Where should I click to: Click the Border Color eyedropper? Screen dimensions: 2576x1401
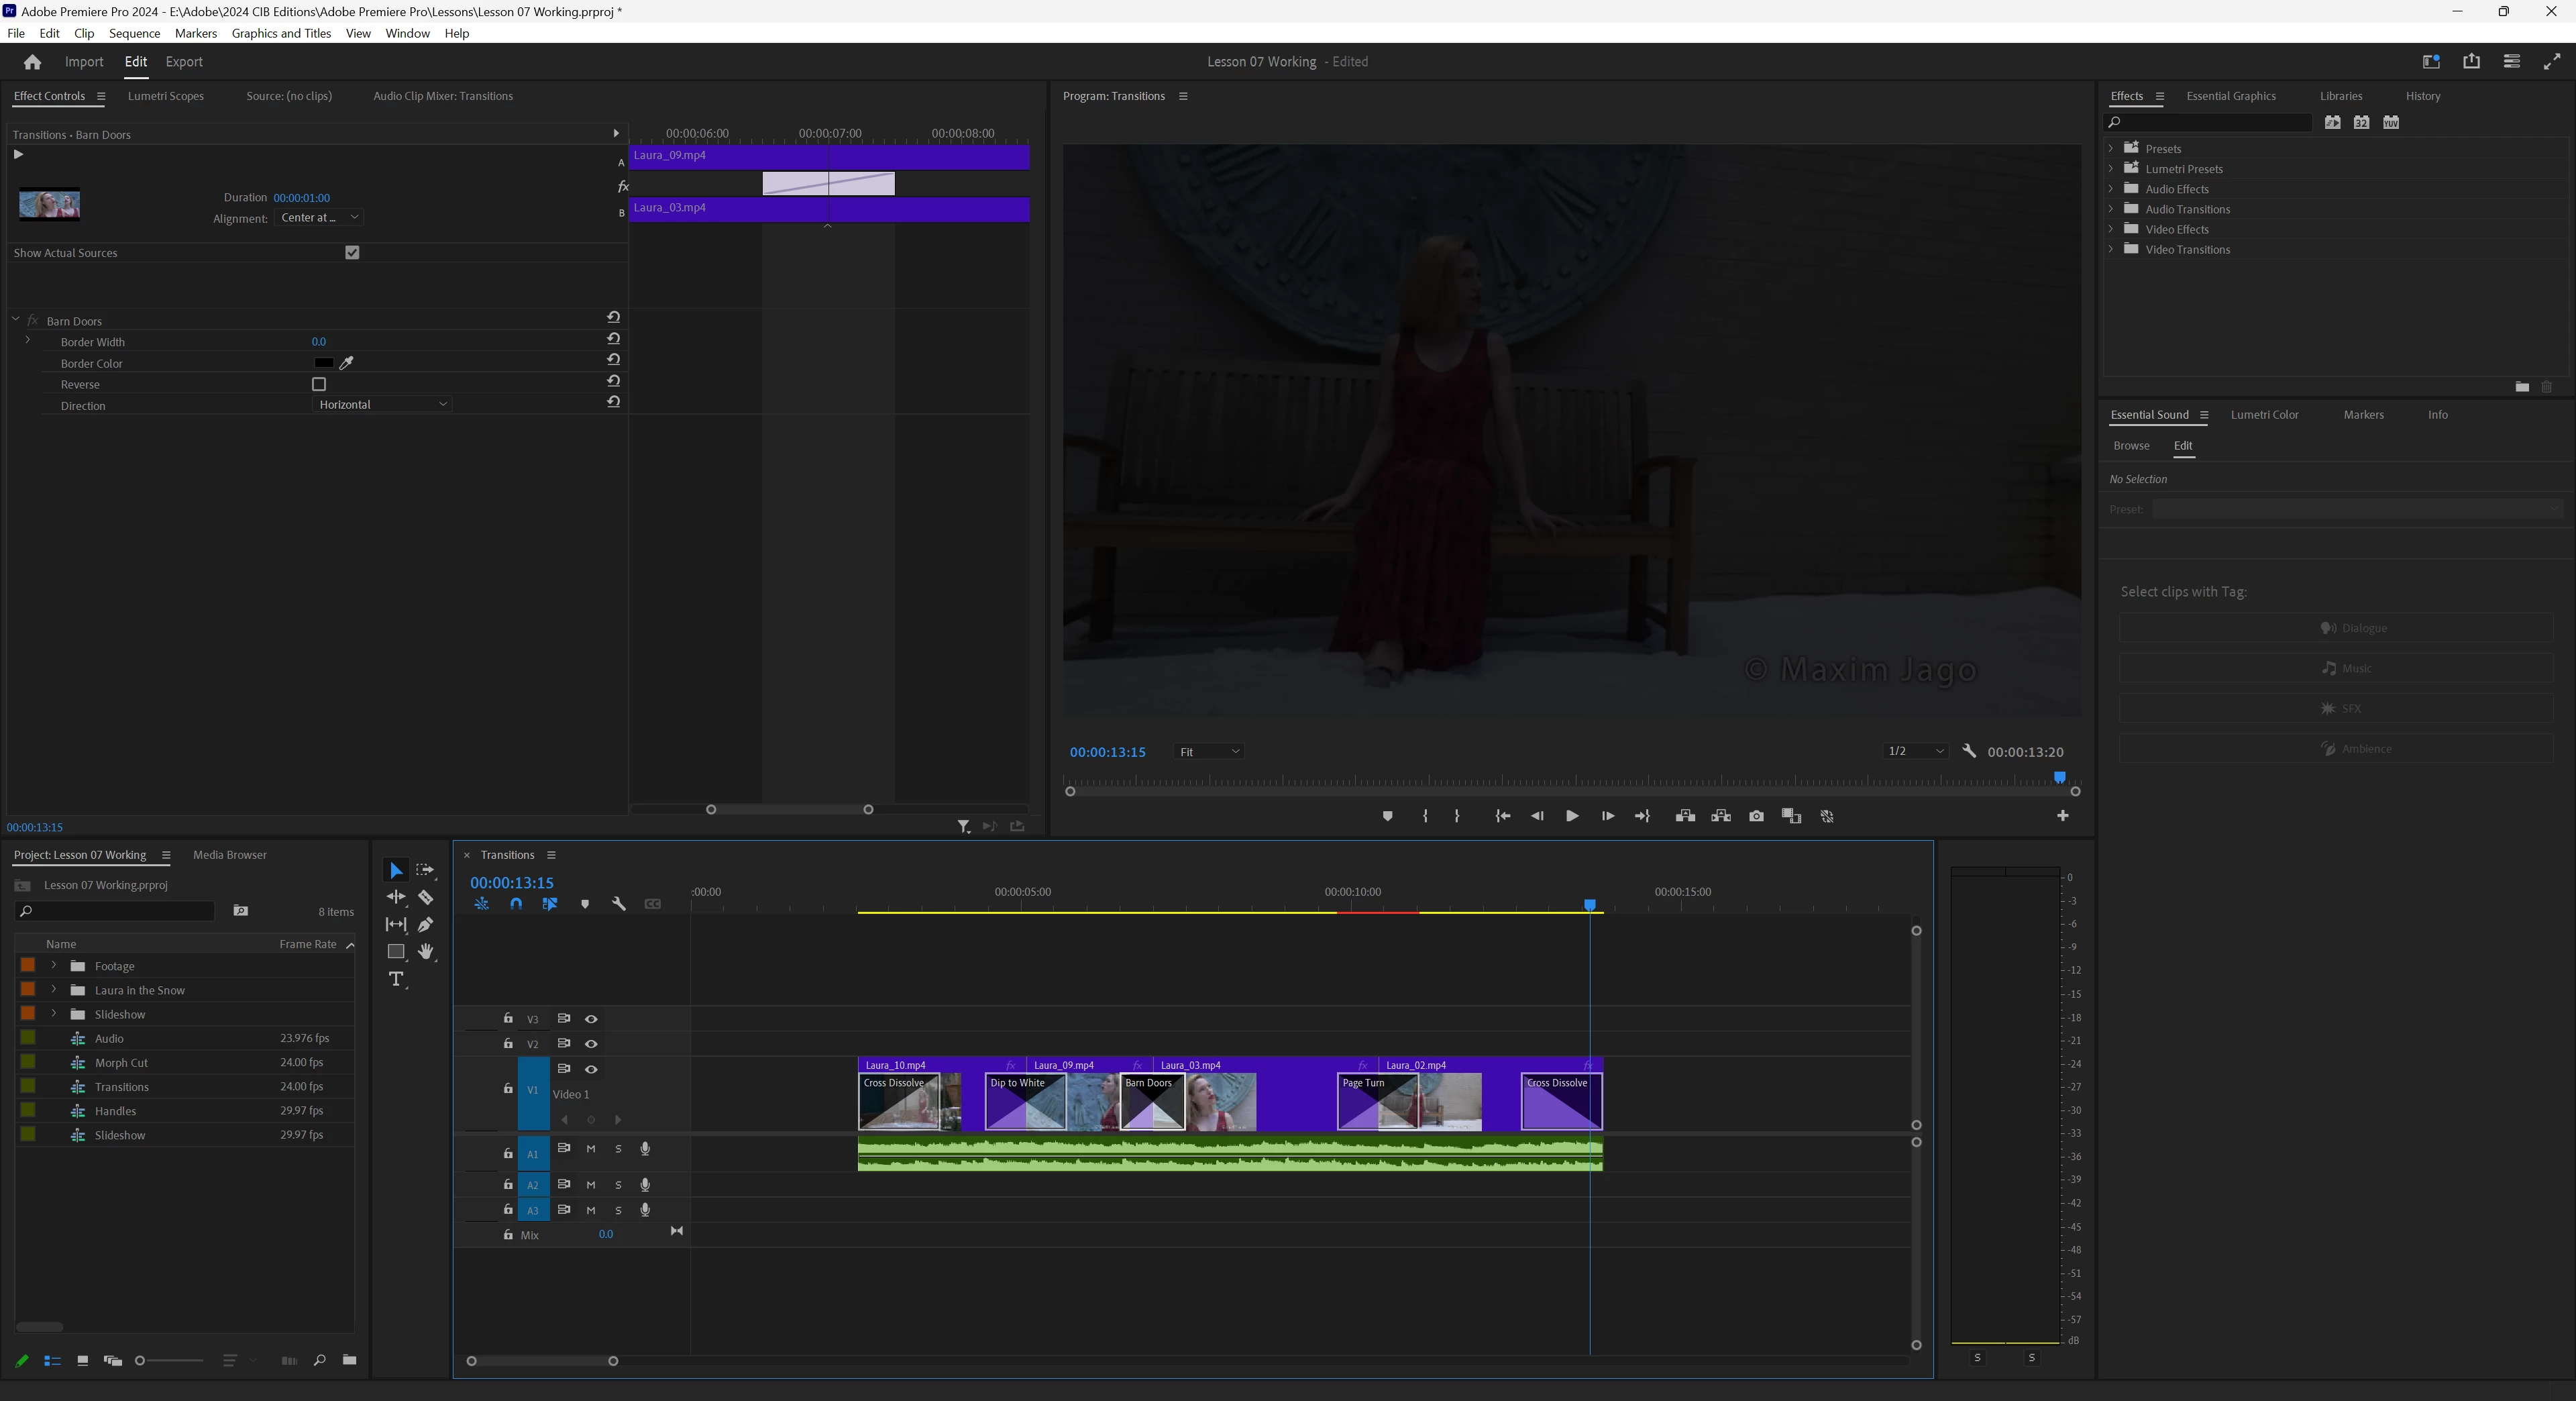pos(347,363)
